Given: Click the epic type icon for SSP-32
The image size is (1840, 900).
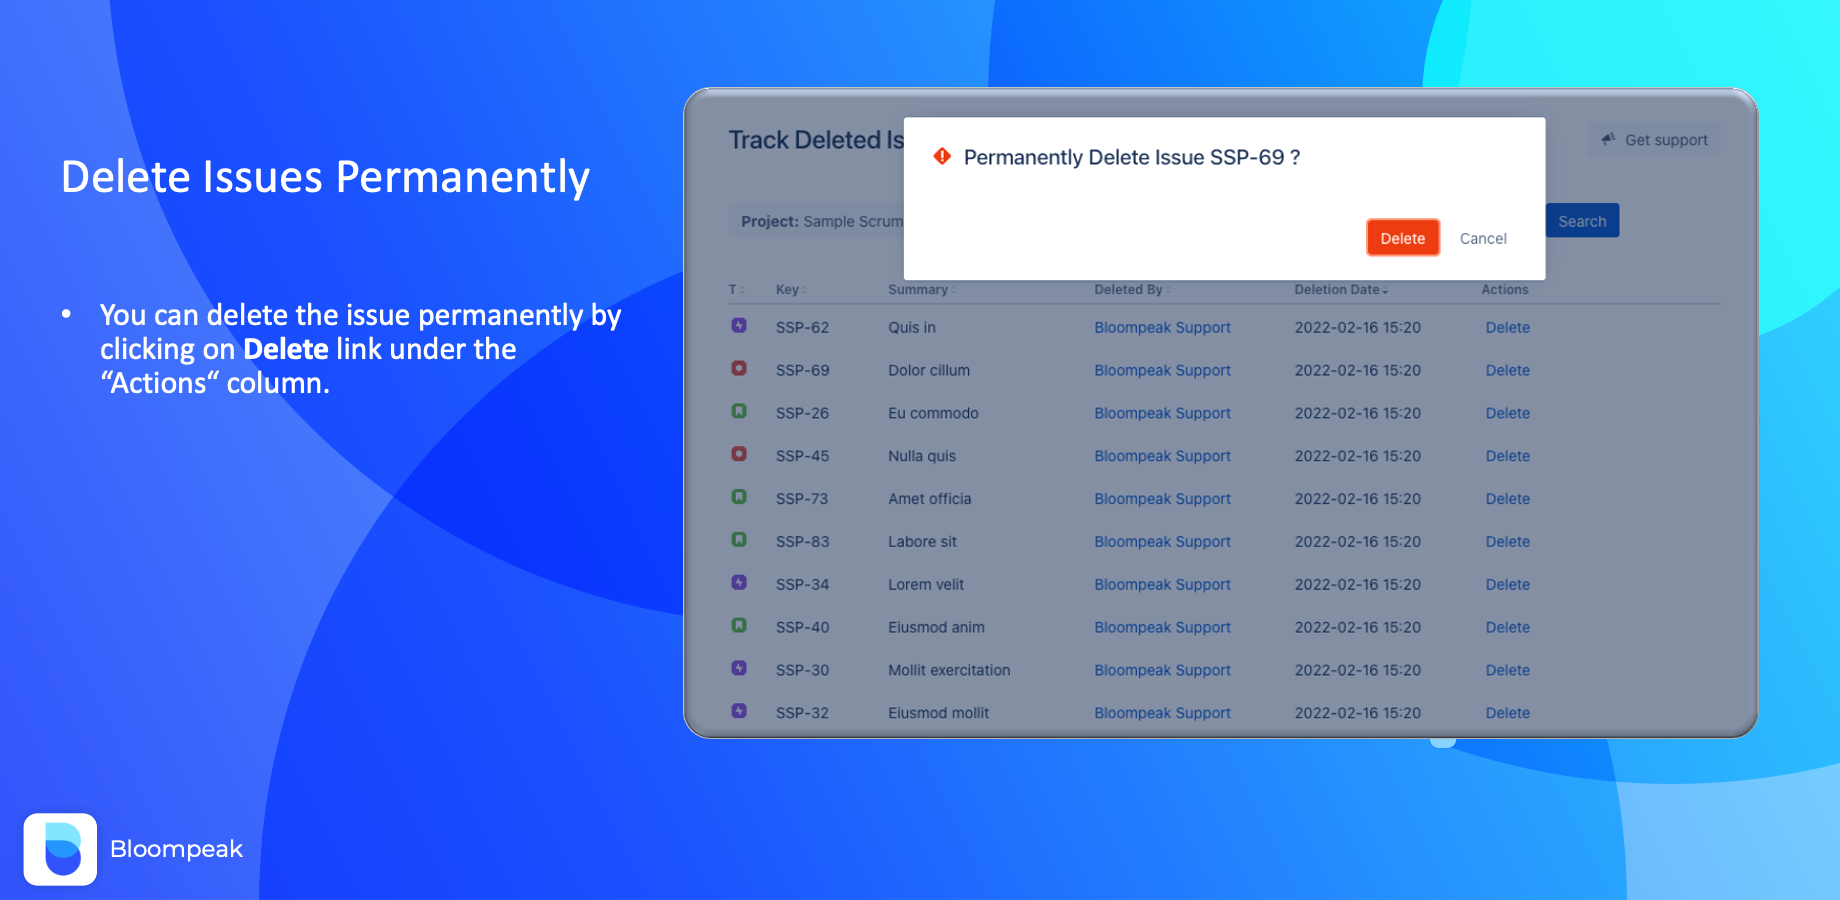Looking at the screenshot, I should (x=739, y=711).
